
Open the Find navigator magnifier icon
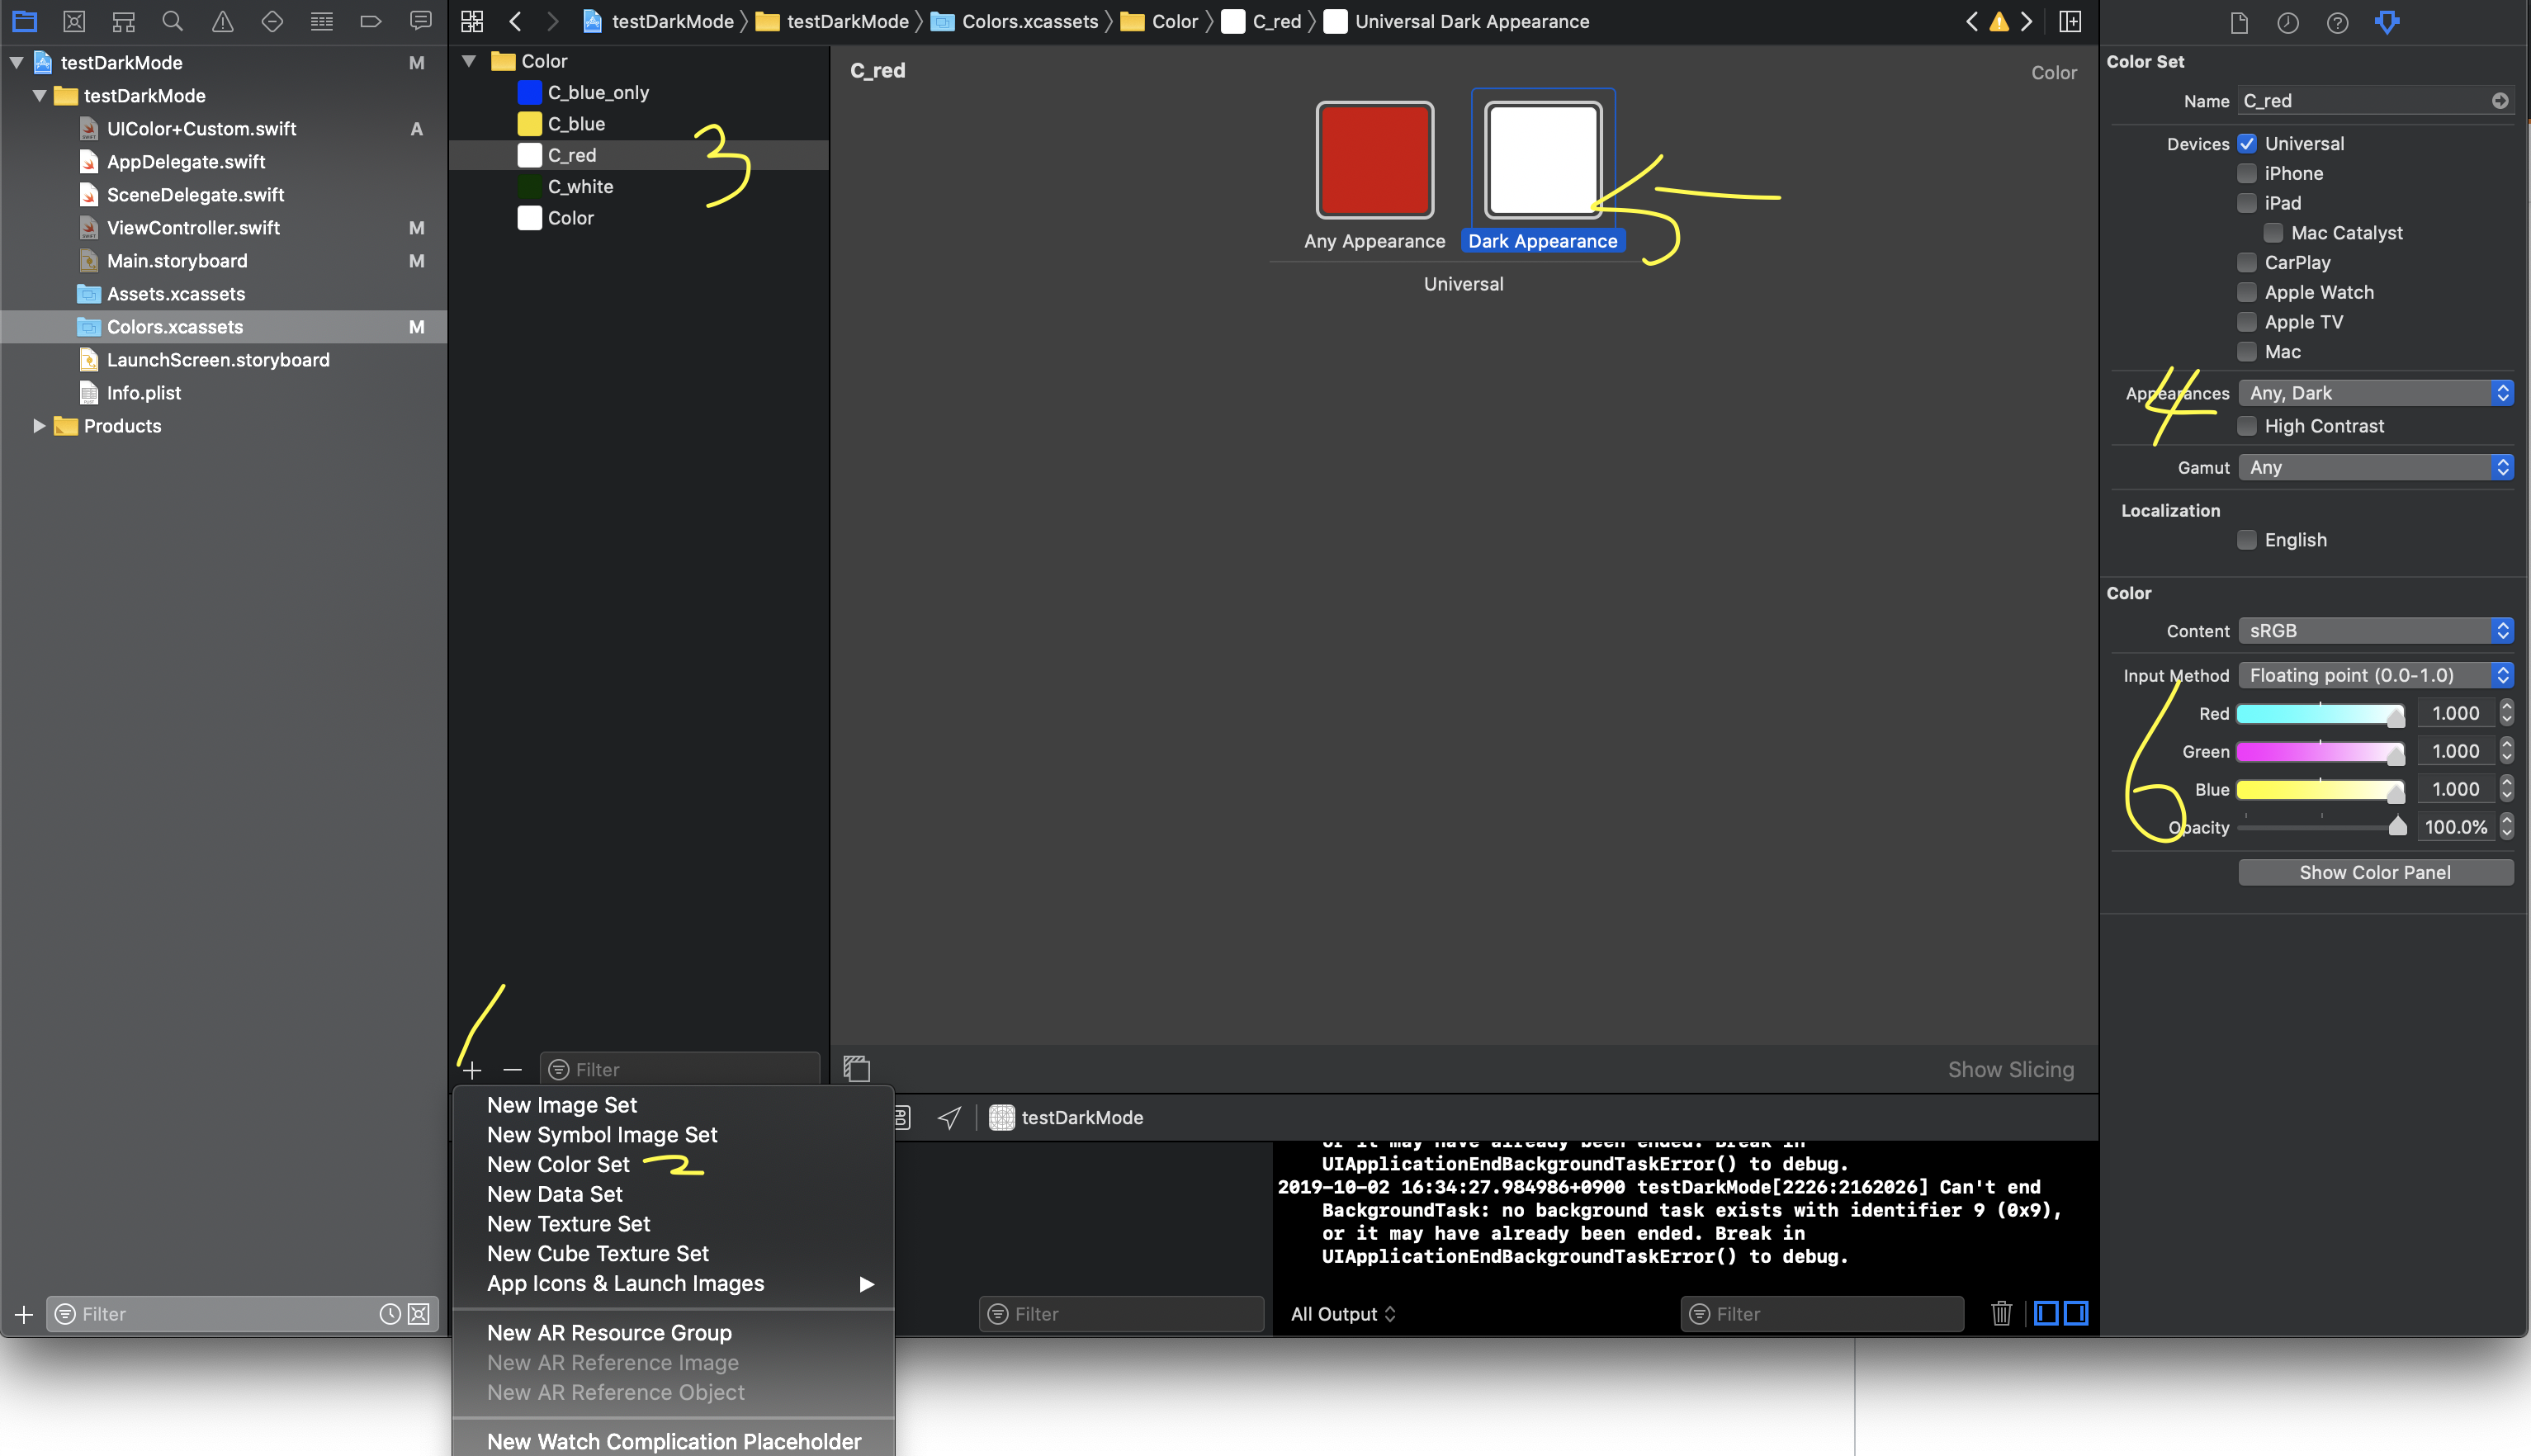[x=172, y=21]
